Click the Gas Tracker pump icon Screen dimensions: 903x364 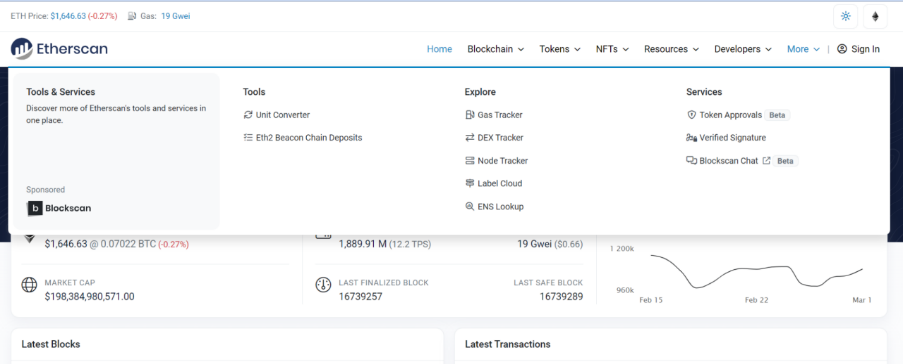click(469, 115)
